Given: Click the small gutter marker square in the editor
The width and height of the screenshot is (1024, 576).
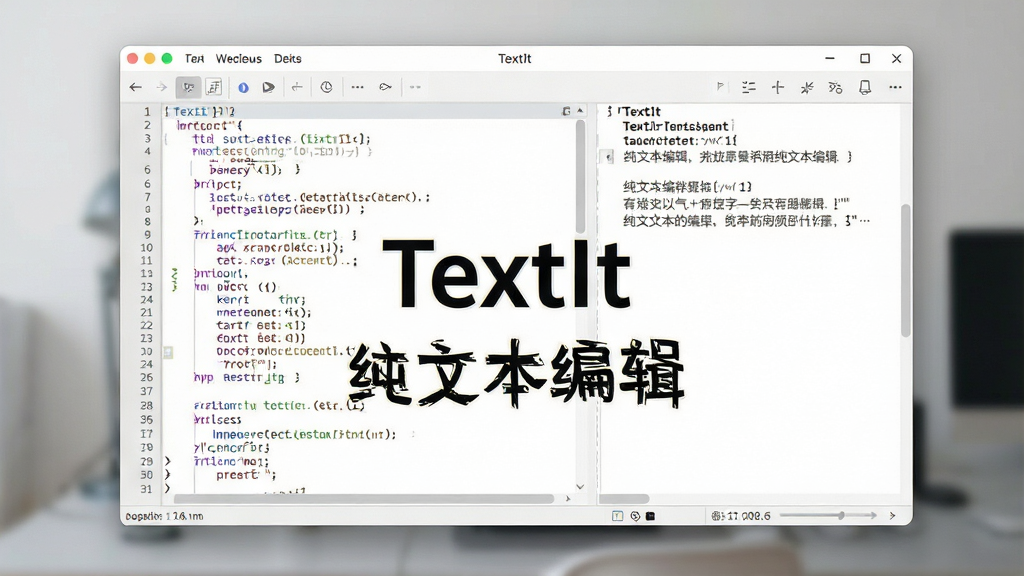Looking at the screenshot, I should (x=168, y=353).
